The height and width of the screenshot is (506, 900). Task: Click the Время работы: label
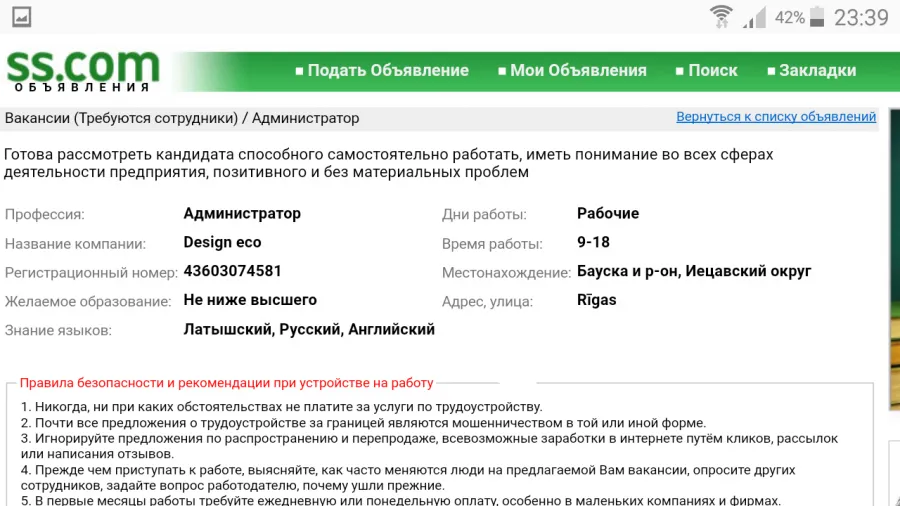(x=492, y=244)
